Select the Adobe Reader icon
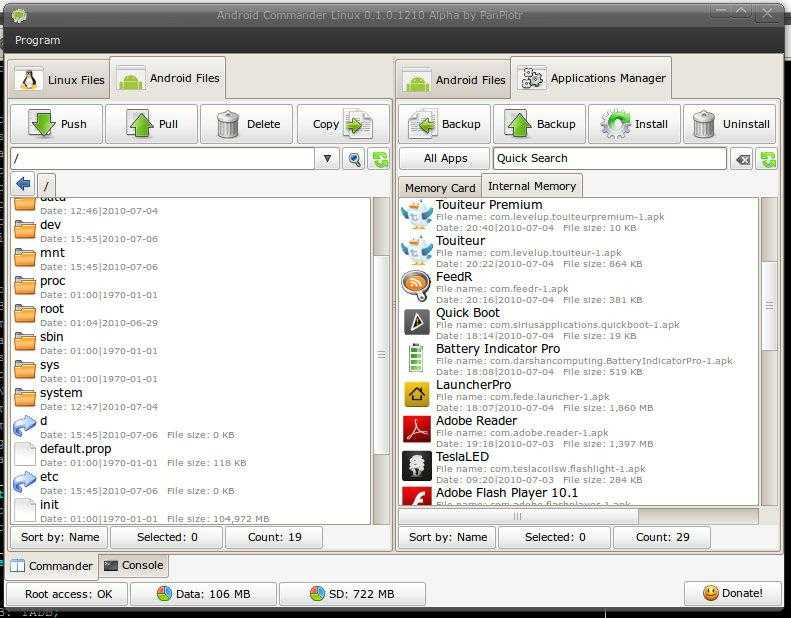 417,429
